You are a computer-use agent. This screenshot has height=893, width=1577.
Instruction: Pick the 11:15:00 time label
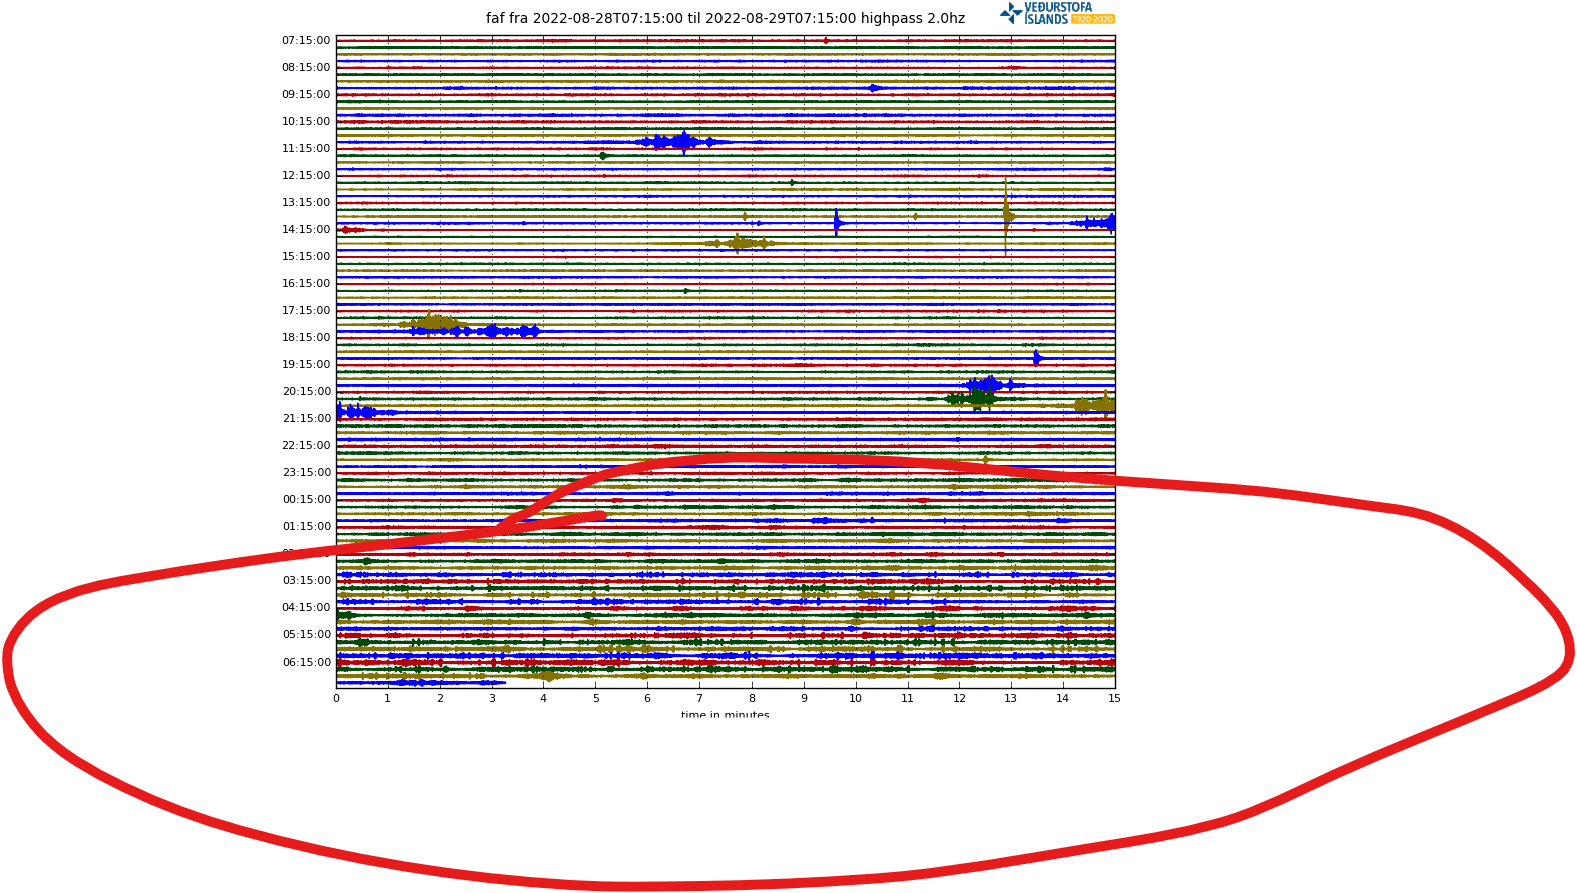(x=306, y=149)
